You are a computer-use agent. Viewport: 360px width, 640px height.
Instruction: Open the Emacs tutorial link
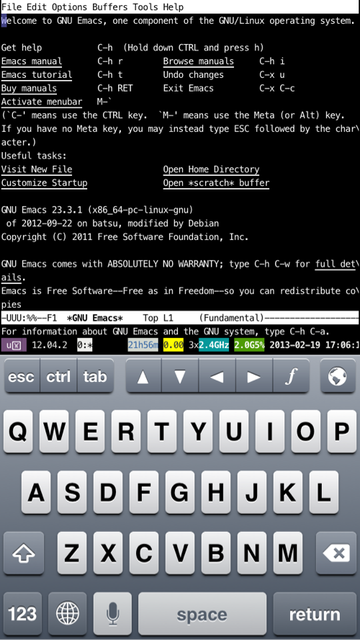pos(37,75)
